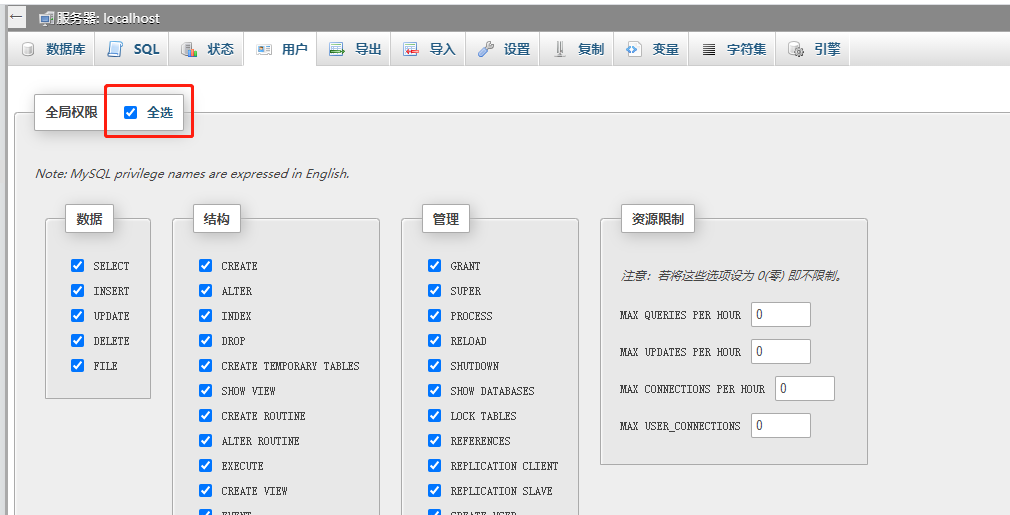The height and width of the screenshot is (515, 1010).
Task: Toggle ALTER ROUTINE checkbox
Action: click(205, 440)
